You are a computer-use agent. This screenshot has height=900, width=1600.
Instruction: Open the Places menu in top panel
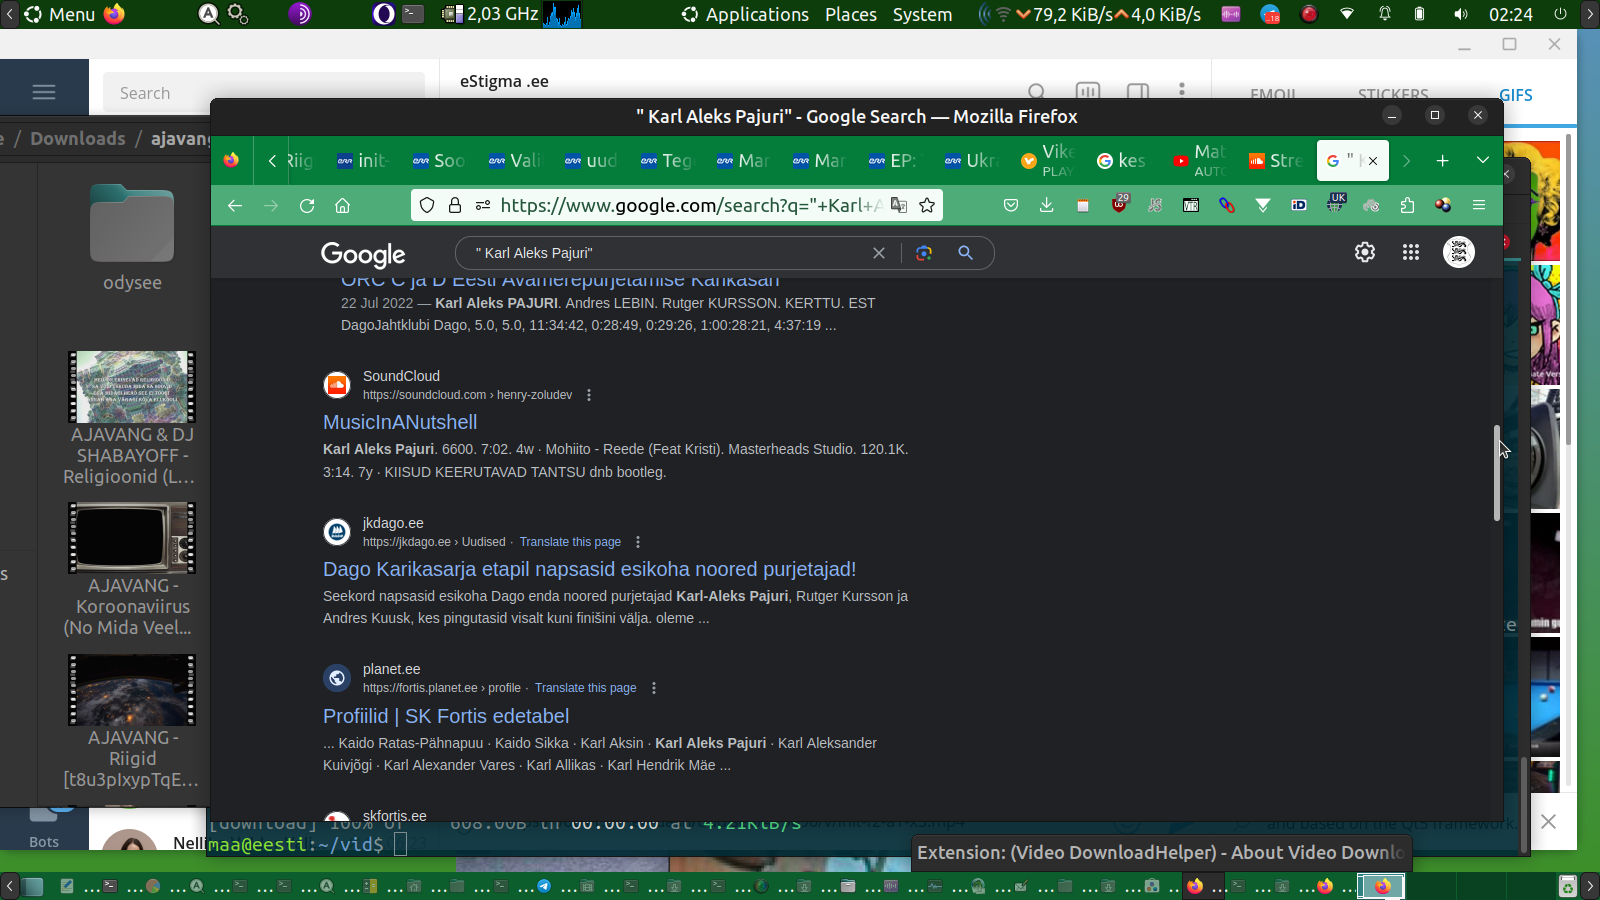pyautogui.click(x=851, y=14)
